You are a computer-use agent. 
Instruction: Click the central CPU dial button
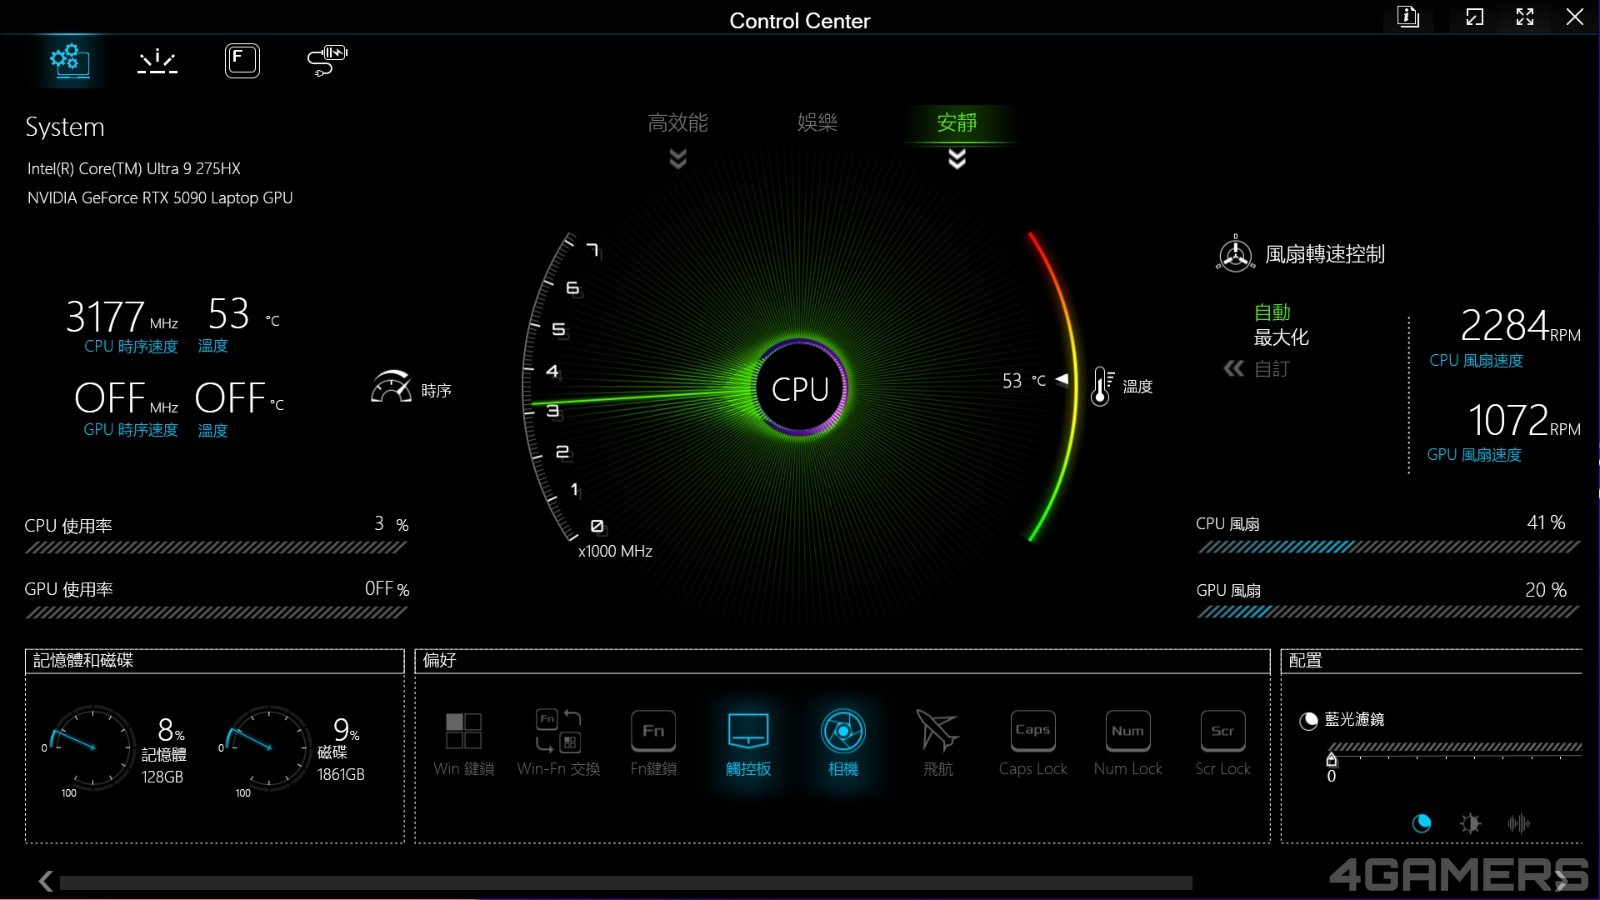800,388
